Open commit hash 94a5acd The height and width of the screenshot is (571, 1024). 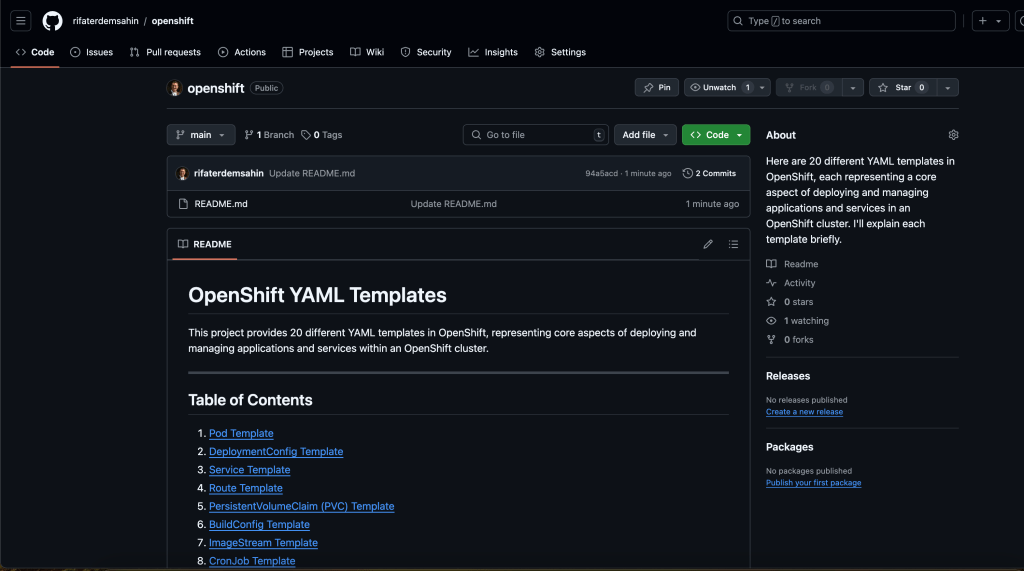point(601,173)
